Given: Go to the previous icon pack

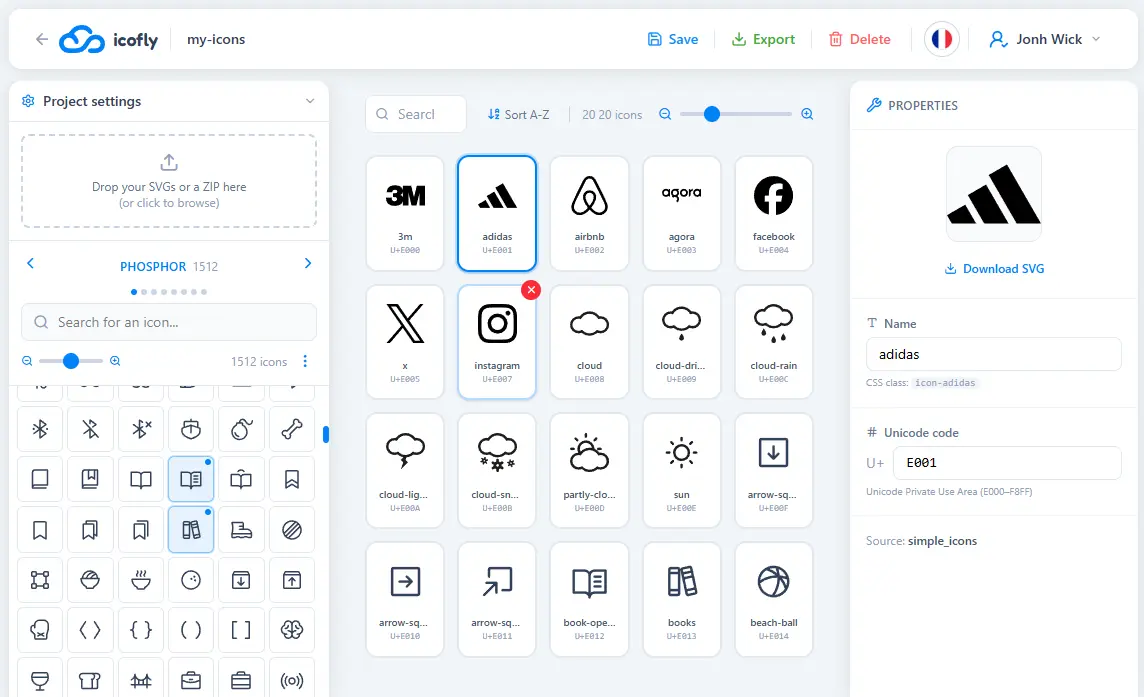Looking at the screenshot, I should click(x=31, y=263).
